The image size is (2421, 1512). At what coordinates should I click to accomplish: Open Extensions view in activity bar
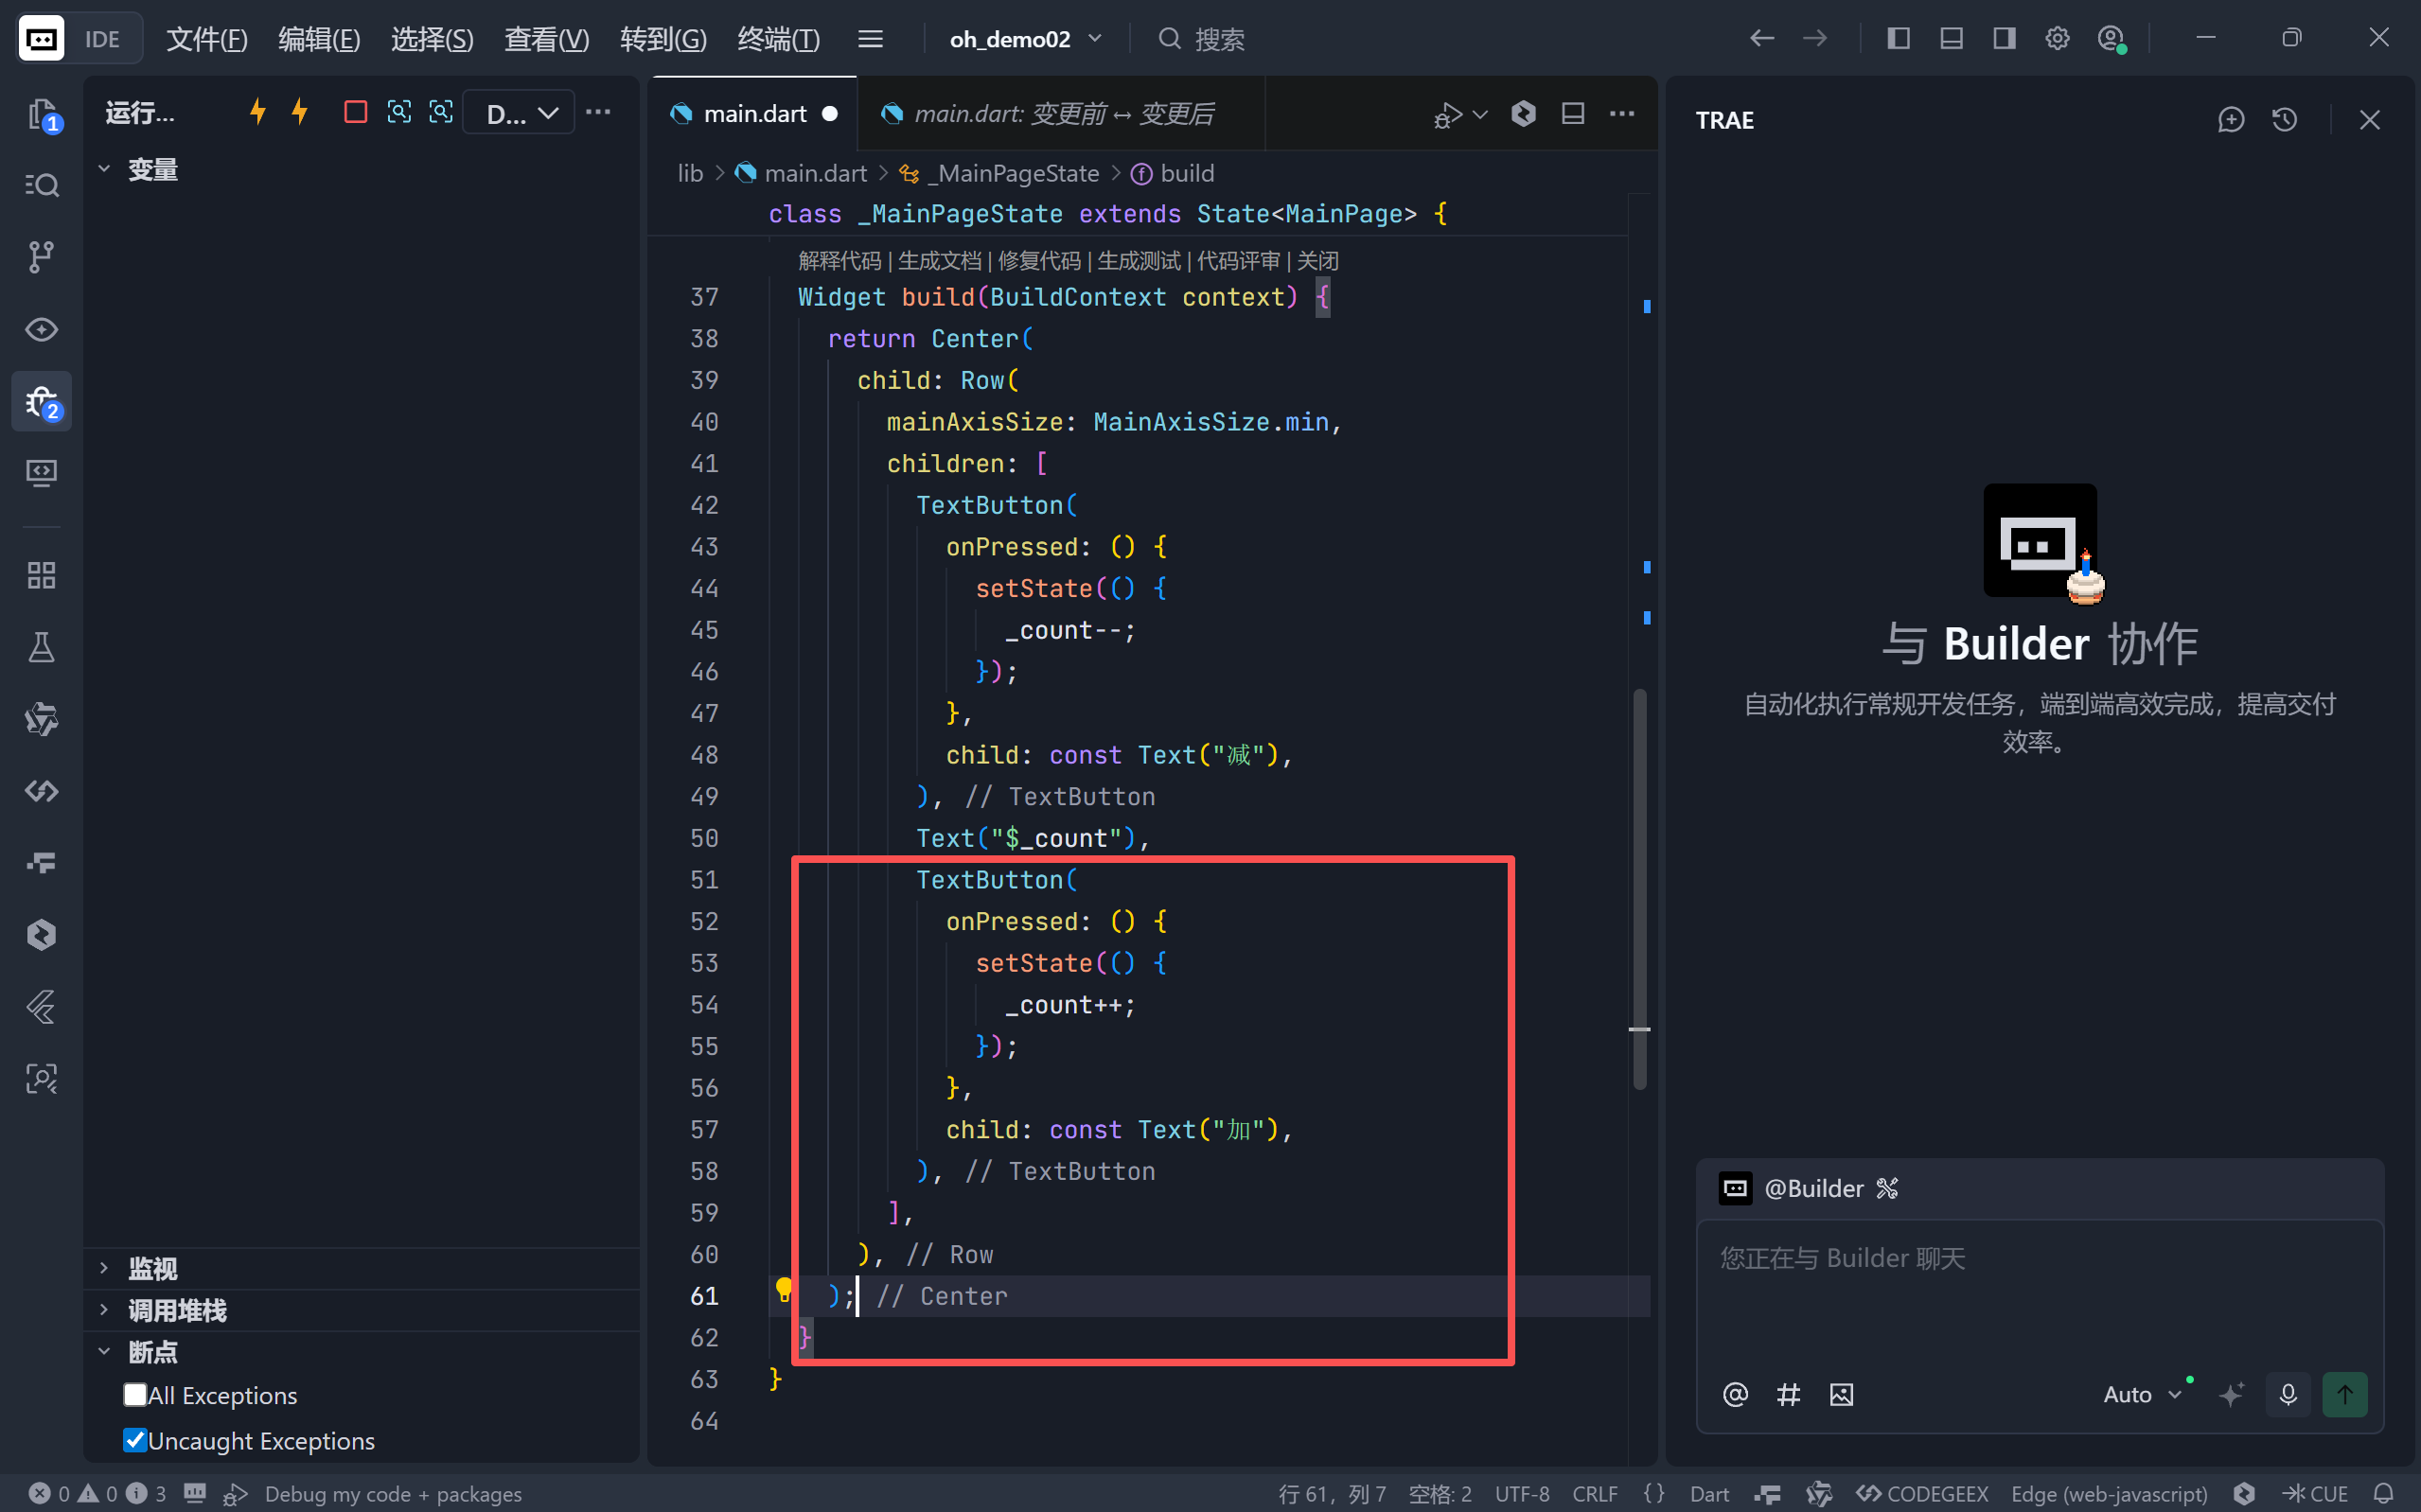click(x=41, y=575)
